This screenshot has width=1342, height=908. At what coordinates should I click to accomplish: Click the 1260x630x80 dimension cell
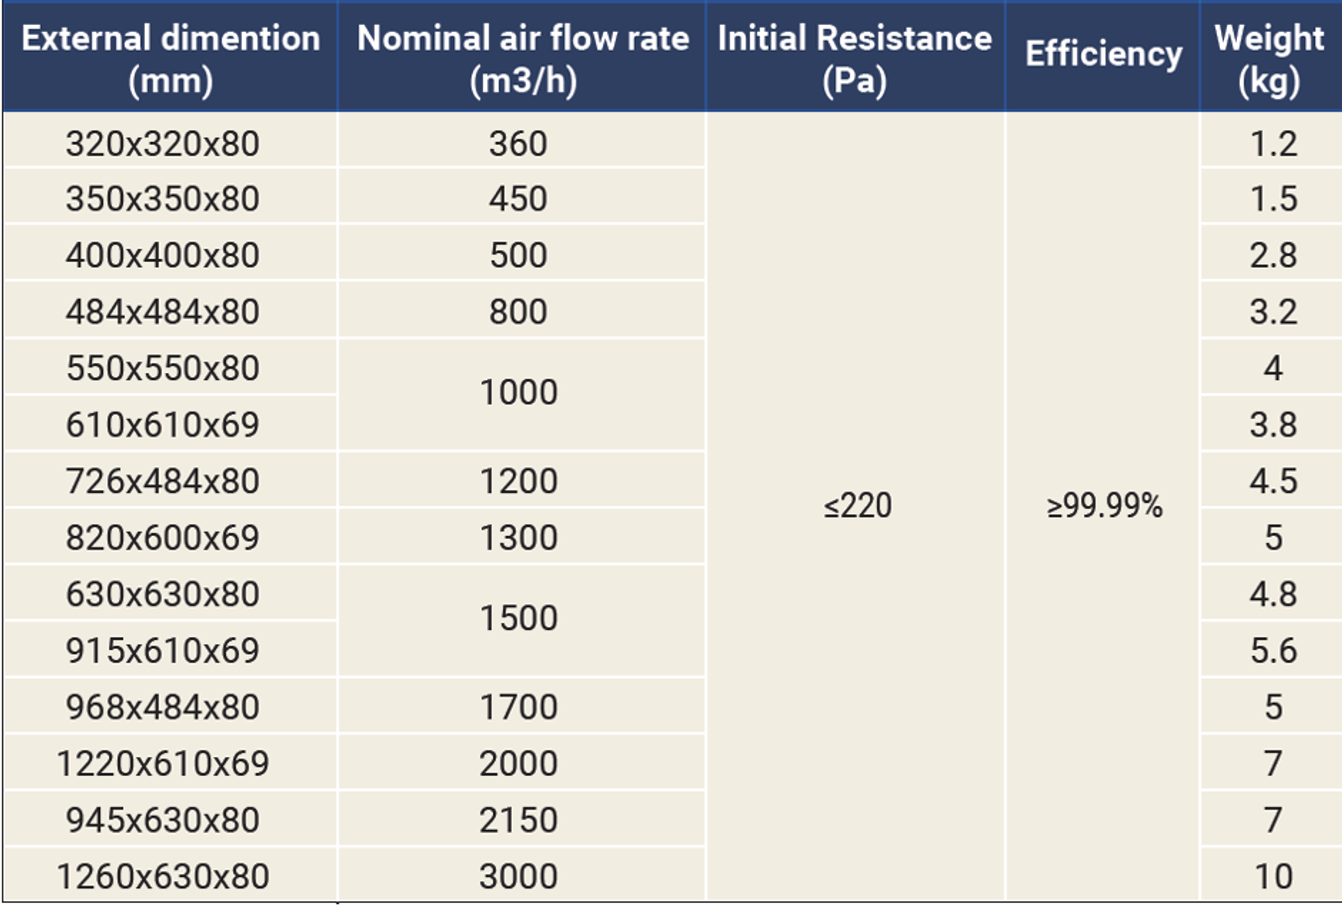coord(163,877)
